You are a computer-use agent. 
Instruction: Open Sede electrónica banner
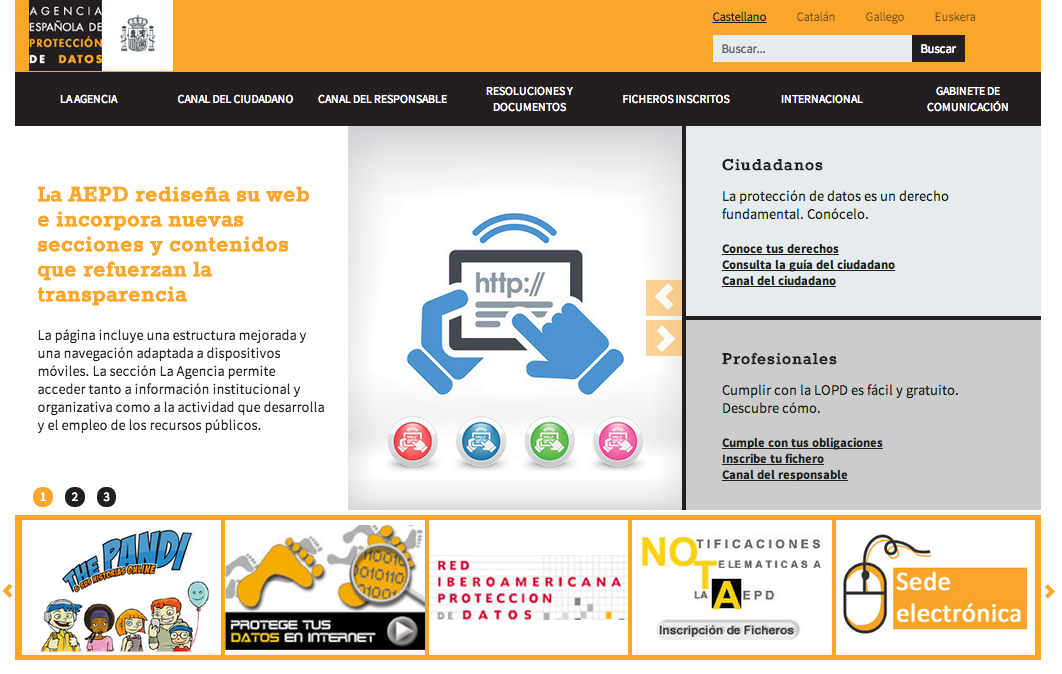[x=935, y=588]
